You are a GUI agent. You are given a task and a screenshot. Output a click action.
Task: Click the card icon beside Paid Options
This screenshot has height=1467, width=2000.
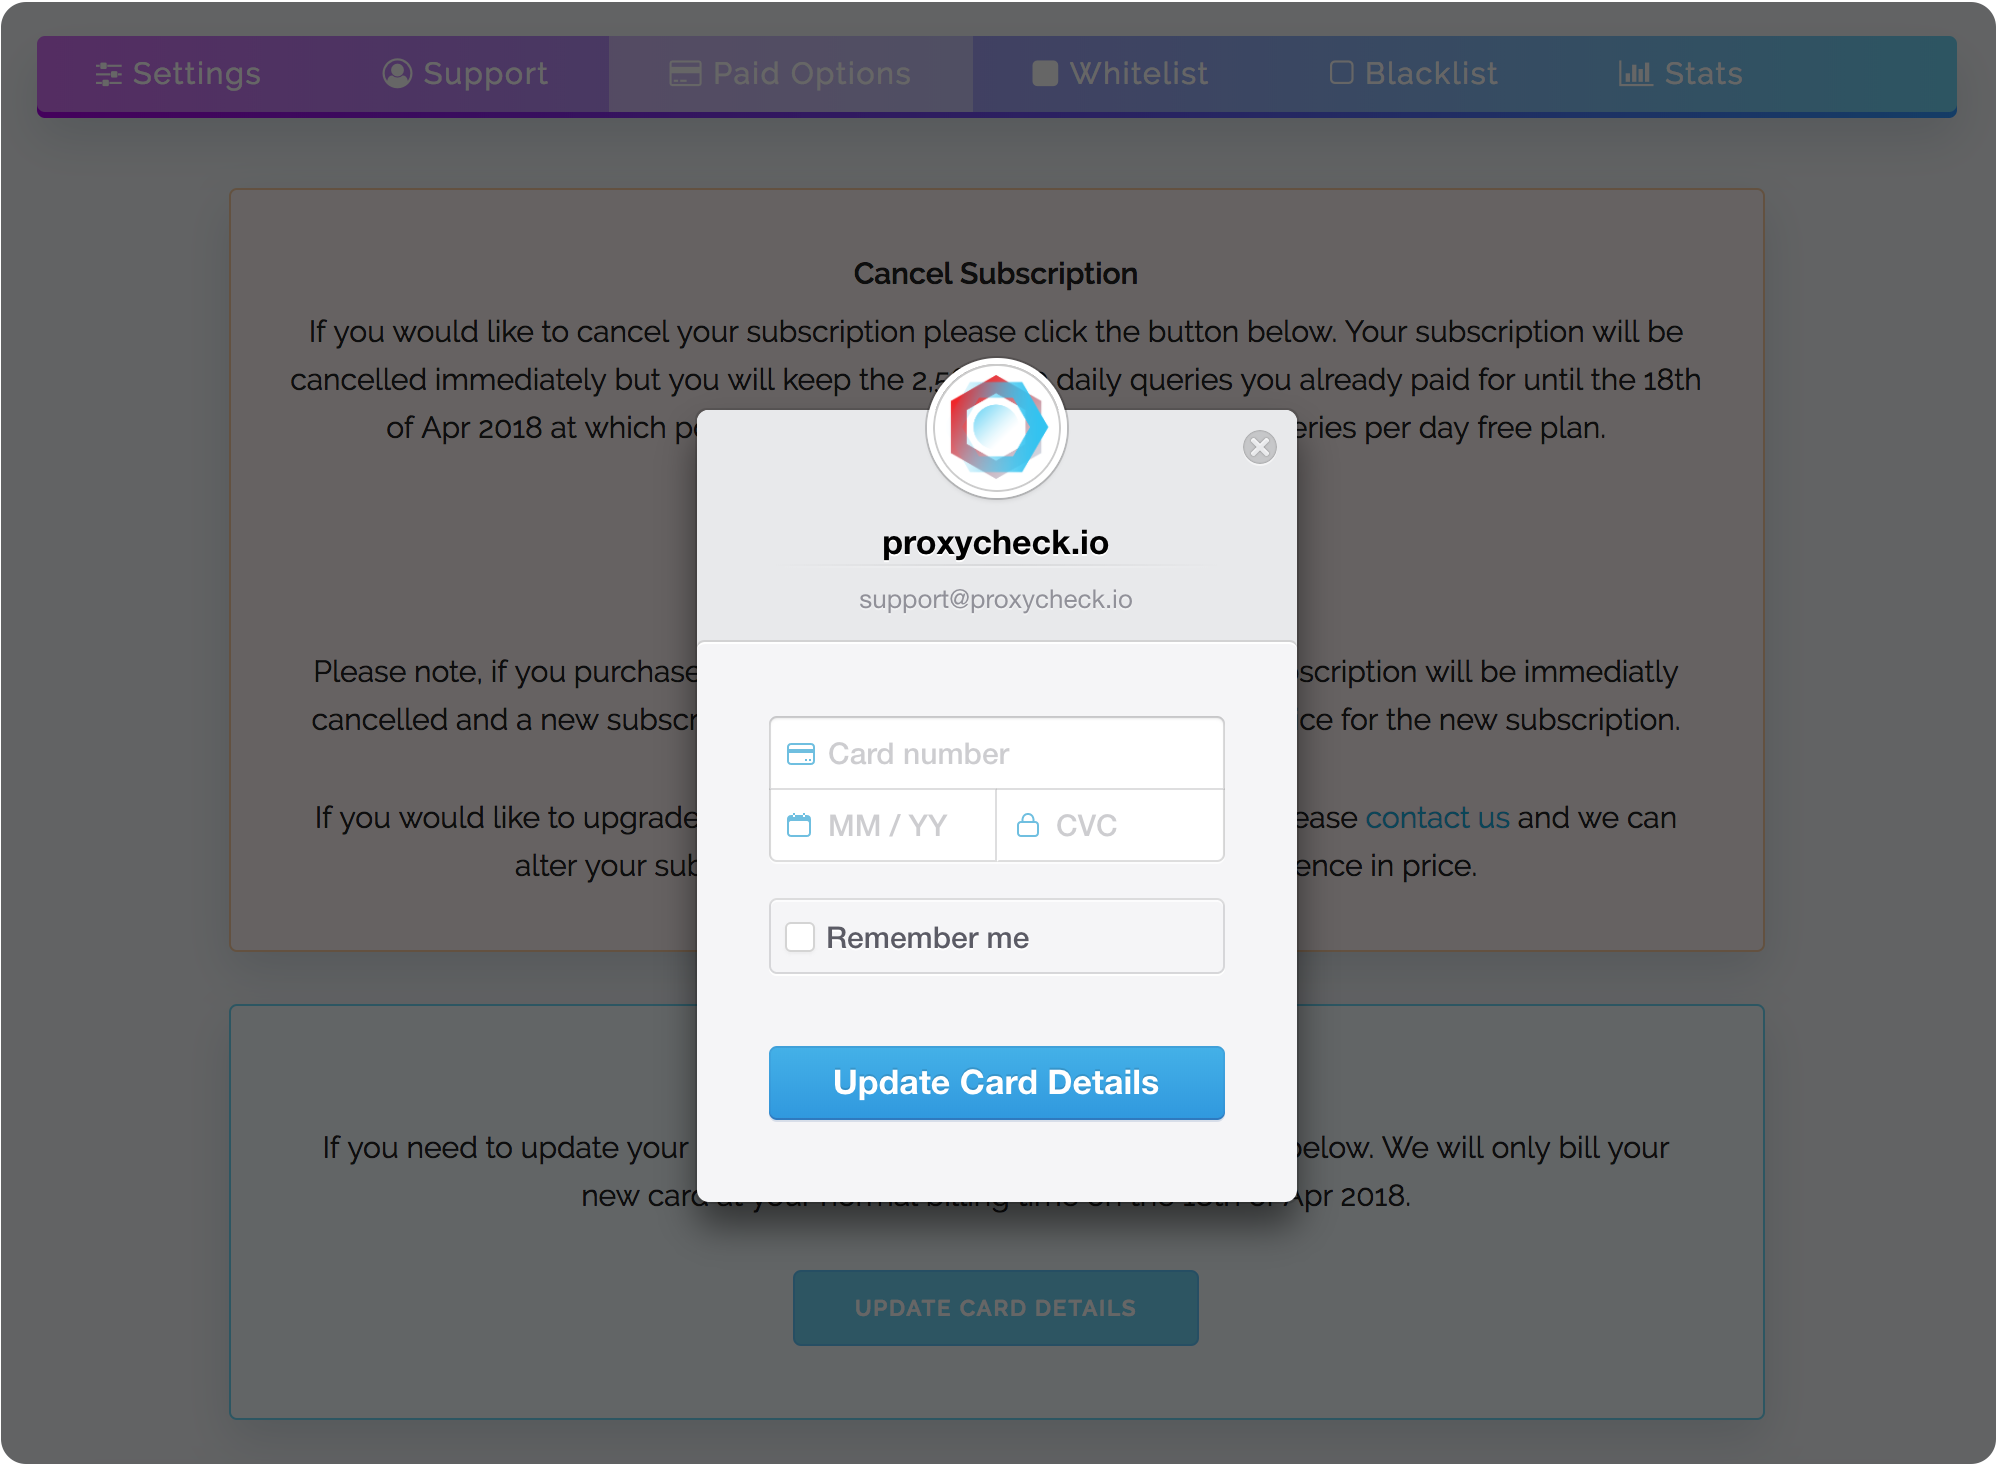685,74
